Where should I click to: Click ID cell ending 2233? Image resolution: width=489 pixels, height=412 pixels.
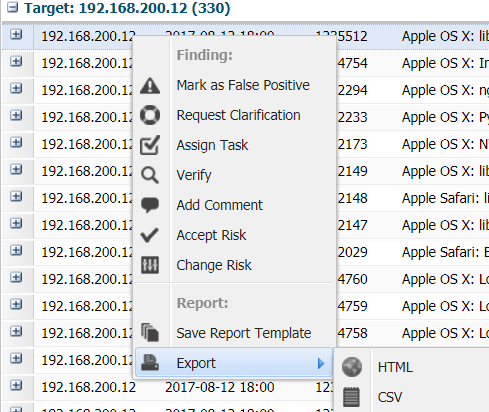point(352,117)
